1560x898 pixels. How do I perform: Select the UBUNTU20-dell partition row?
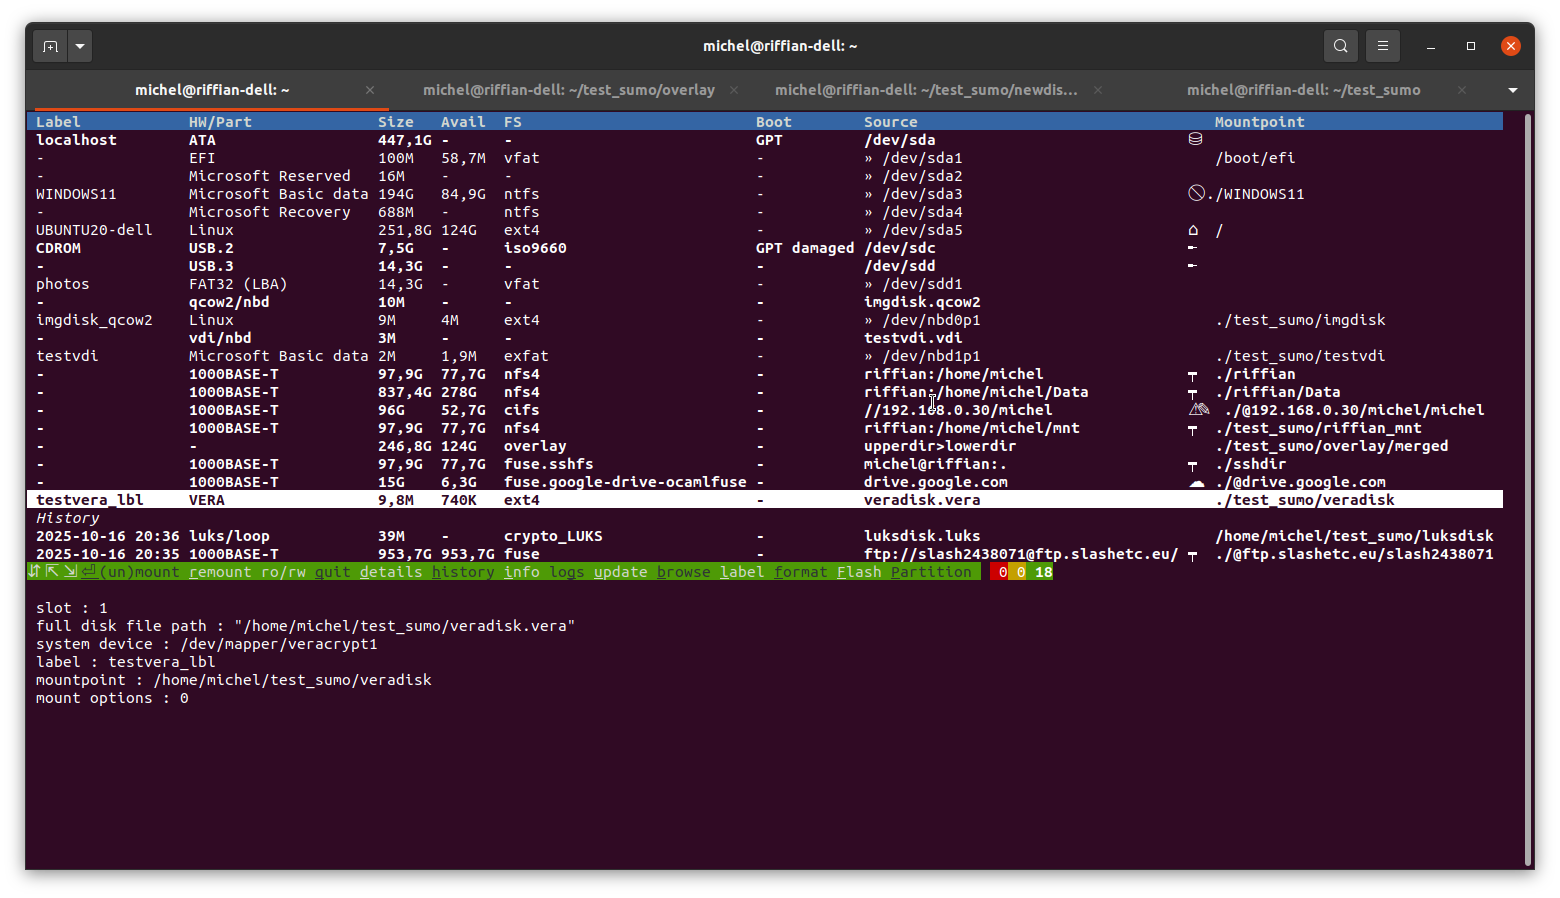coord(765,230)
